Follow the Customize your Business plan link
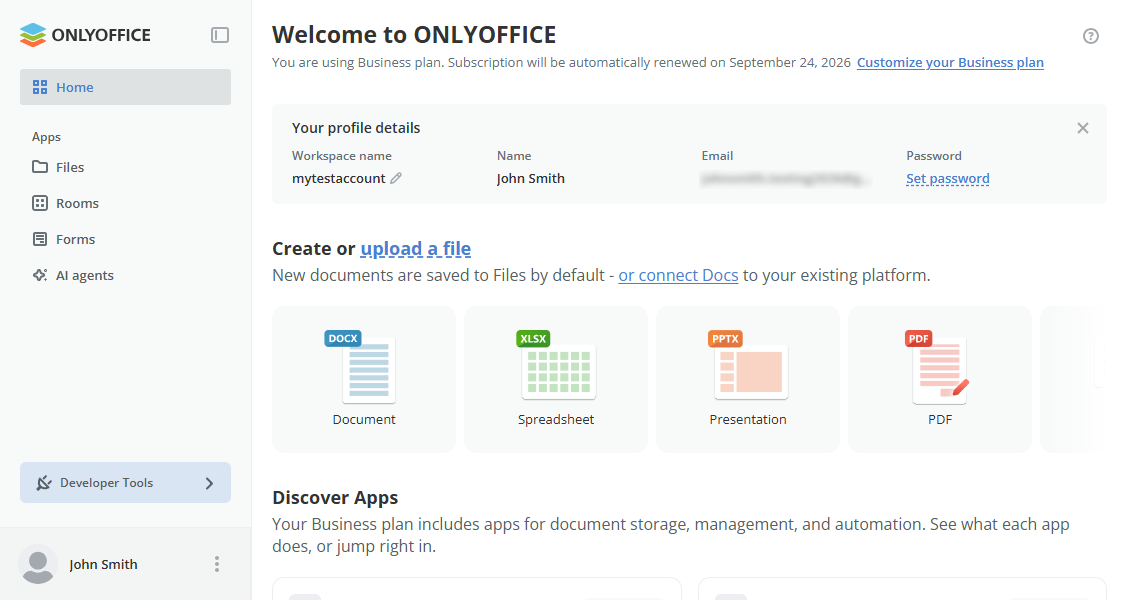 (950, 63)
